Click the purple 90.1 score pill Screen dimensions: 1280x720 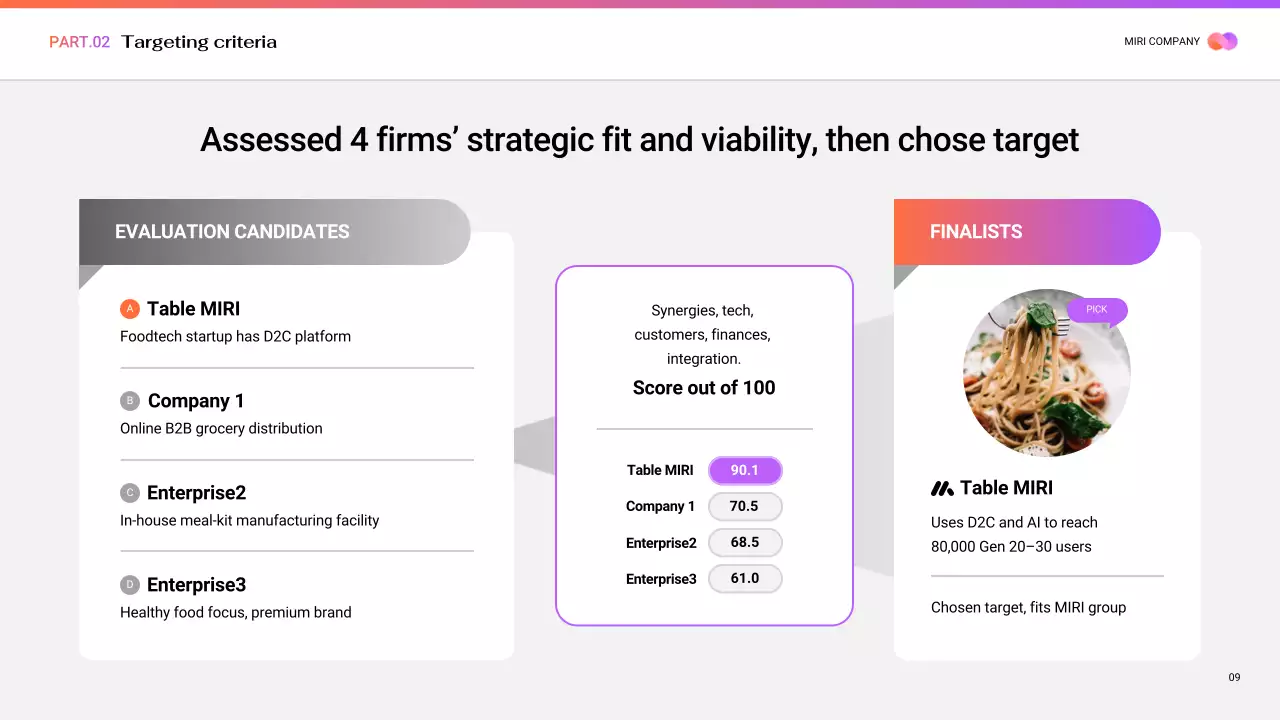click(x=745, y=470)
